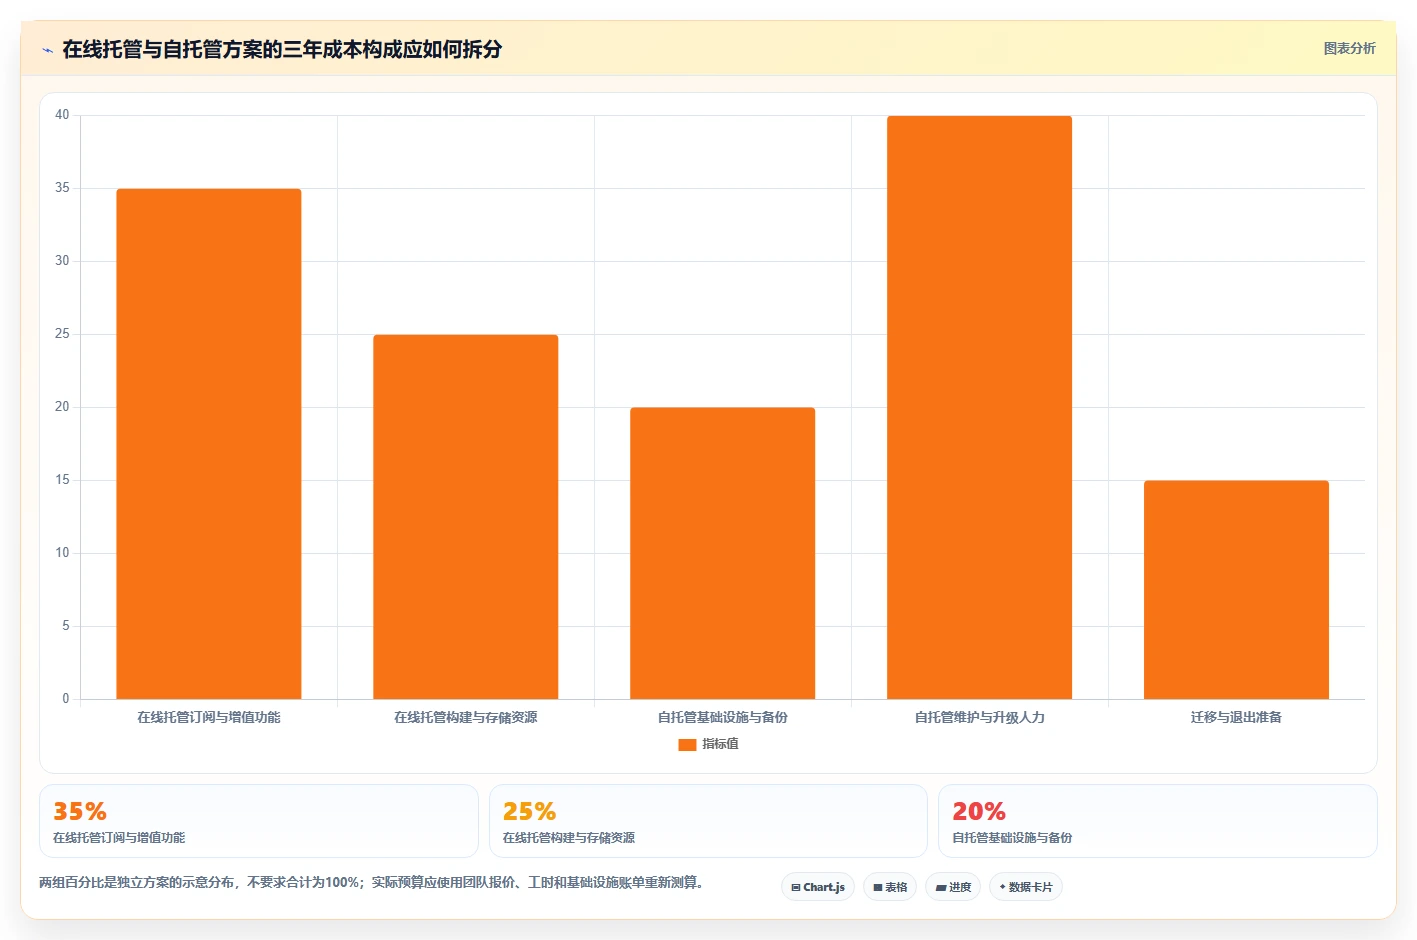
Task: Select the 在线托管订阅与增值功能 bar
Action: coord(209,444)
